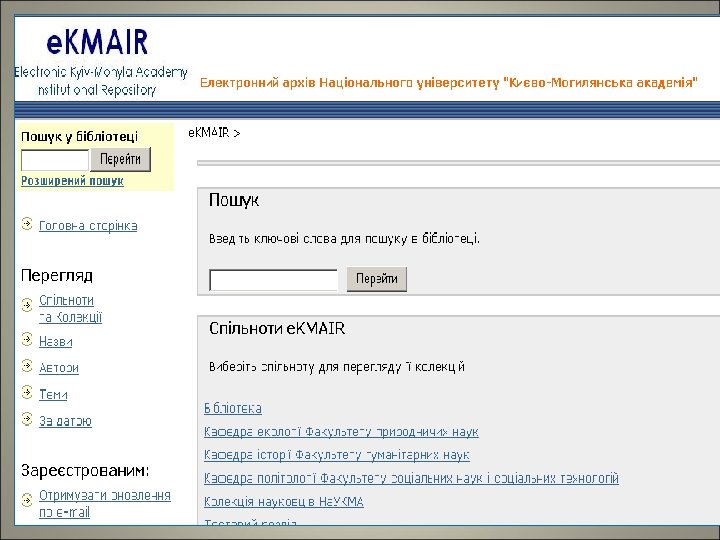This screenshot has width=720, height=540.
Task: Click the Зареєстрованим: sidebar heading
Action: tap(85, 471)
